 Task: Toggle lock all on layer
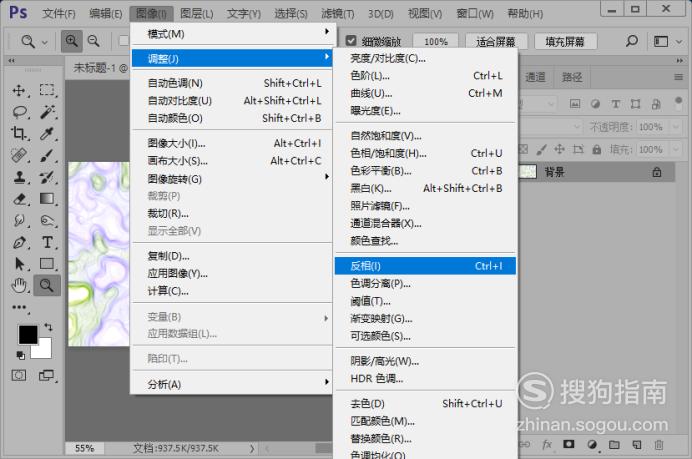[x=597, y=150]
